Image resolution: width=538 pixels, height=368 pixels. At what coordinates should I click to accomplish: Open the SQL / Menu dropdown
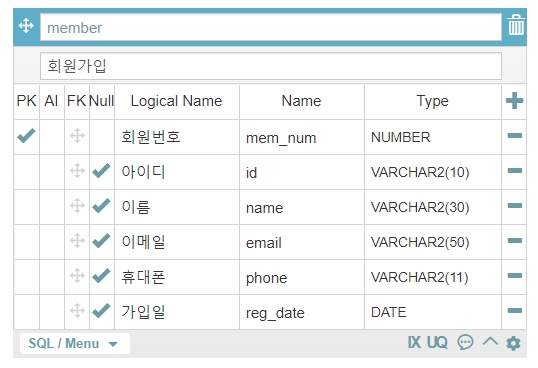tap(75, 343)
